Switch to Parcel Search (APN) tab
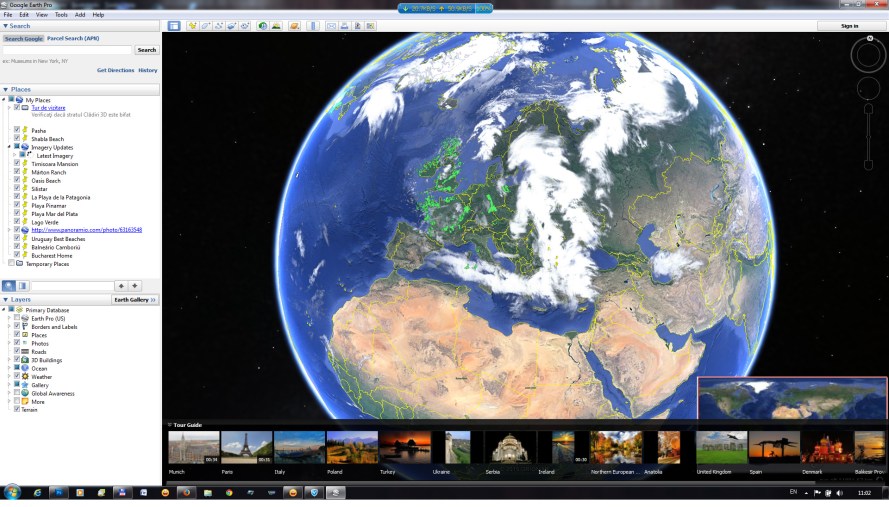Image resolution: width=889 pixels, height=507 pixels. [73, 38]
